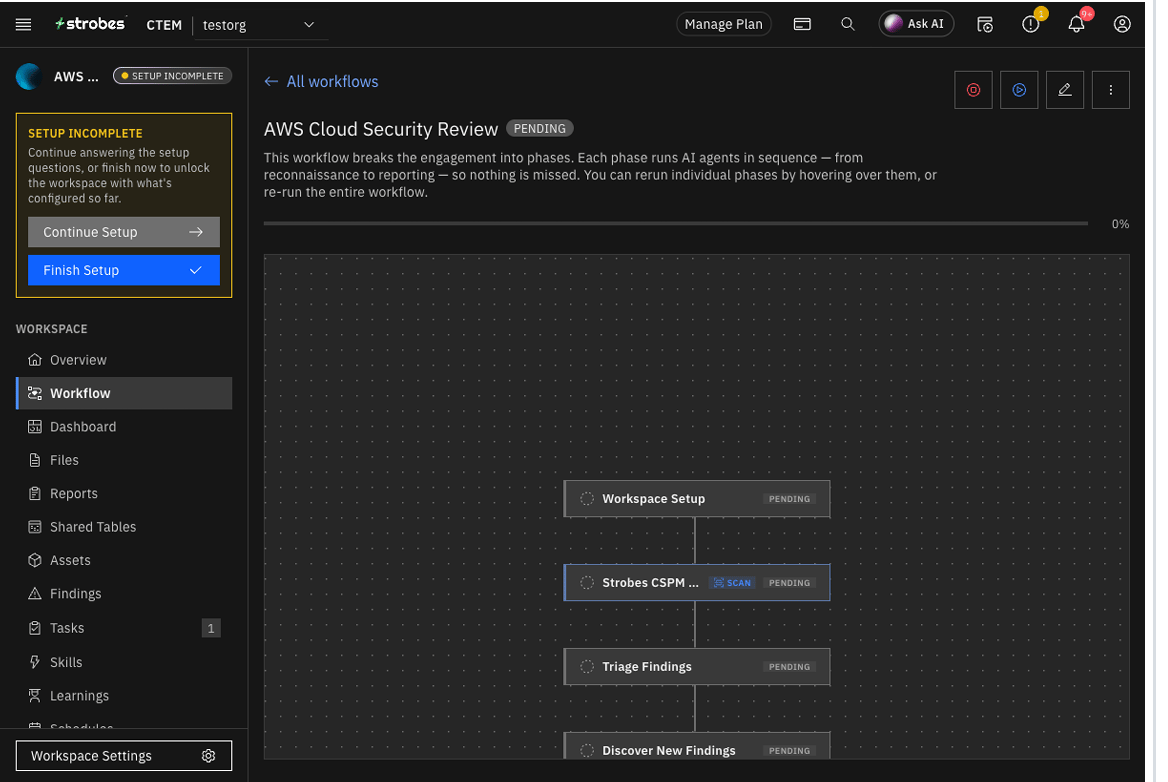The image size is (1168, 782).
Task: Open the three-dot more options menu
Action: (x=1111, y=90)
